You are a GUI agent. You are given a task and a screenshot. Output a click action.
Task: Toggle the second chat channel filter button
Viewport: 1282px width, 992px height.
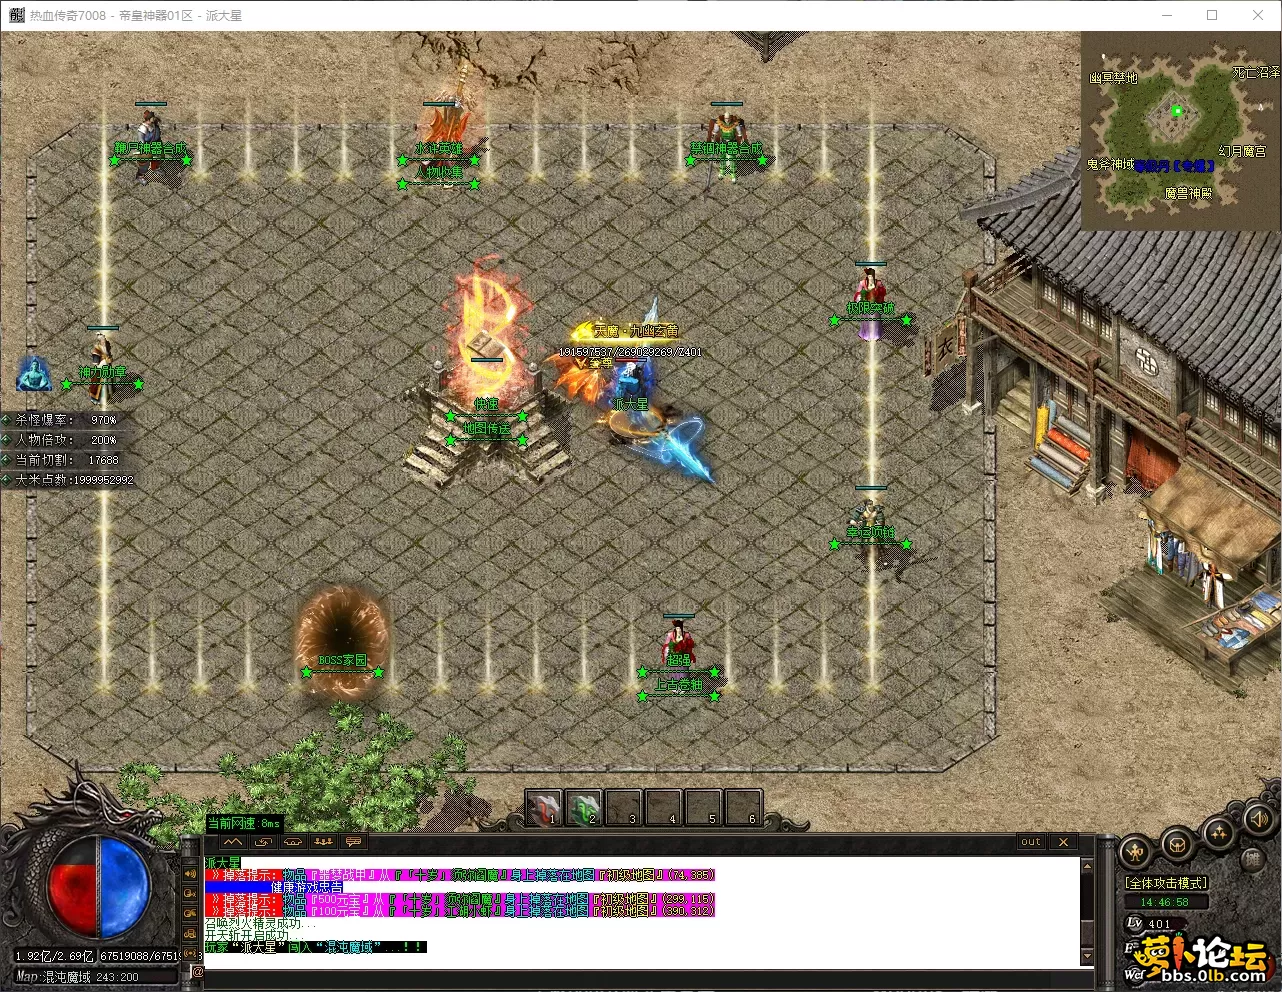tap(191, 893)
